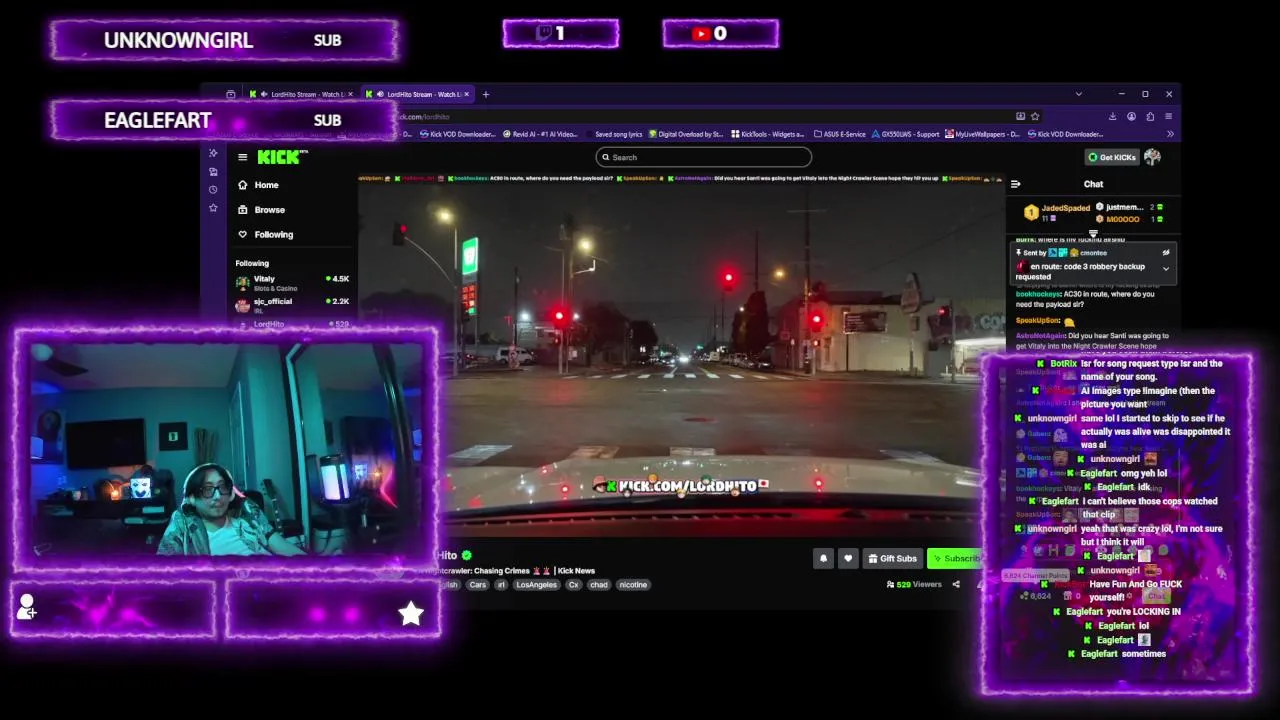Open the Kick hamburger sidebar menu
Screen dimensions: 1280x720
click(242, 157)
